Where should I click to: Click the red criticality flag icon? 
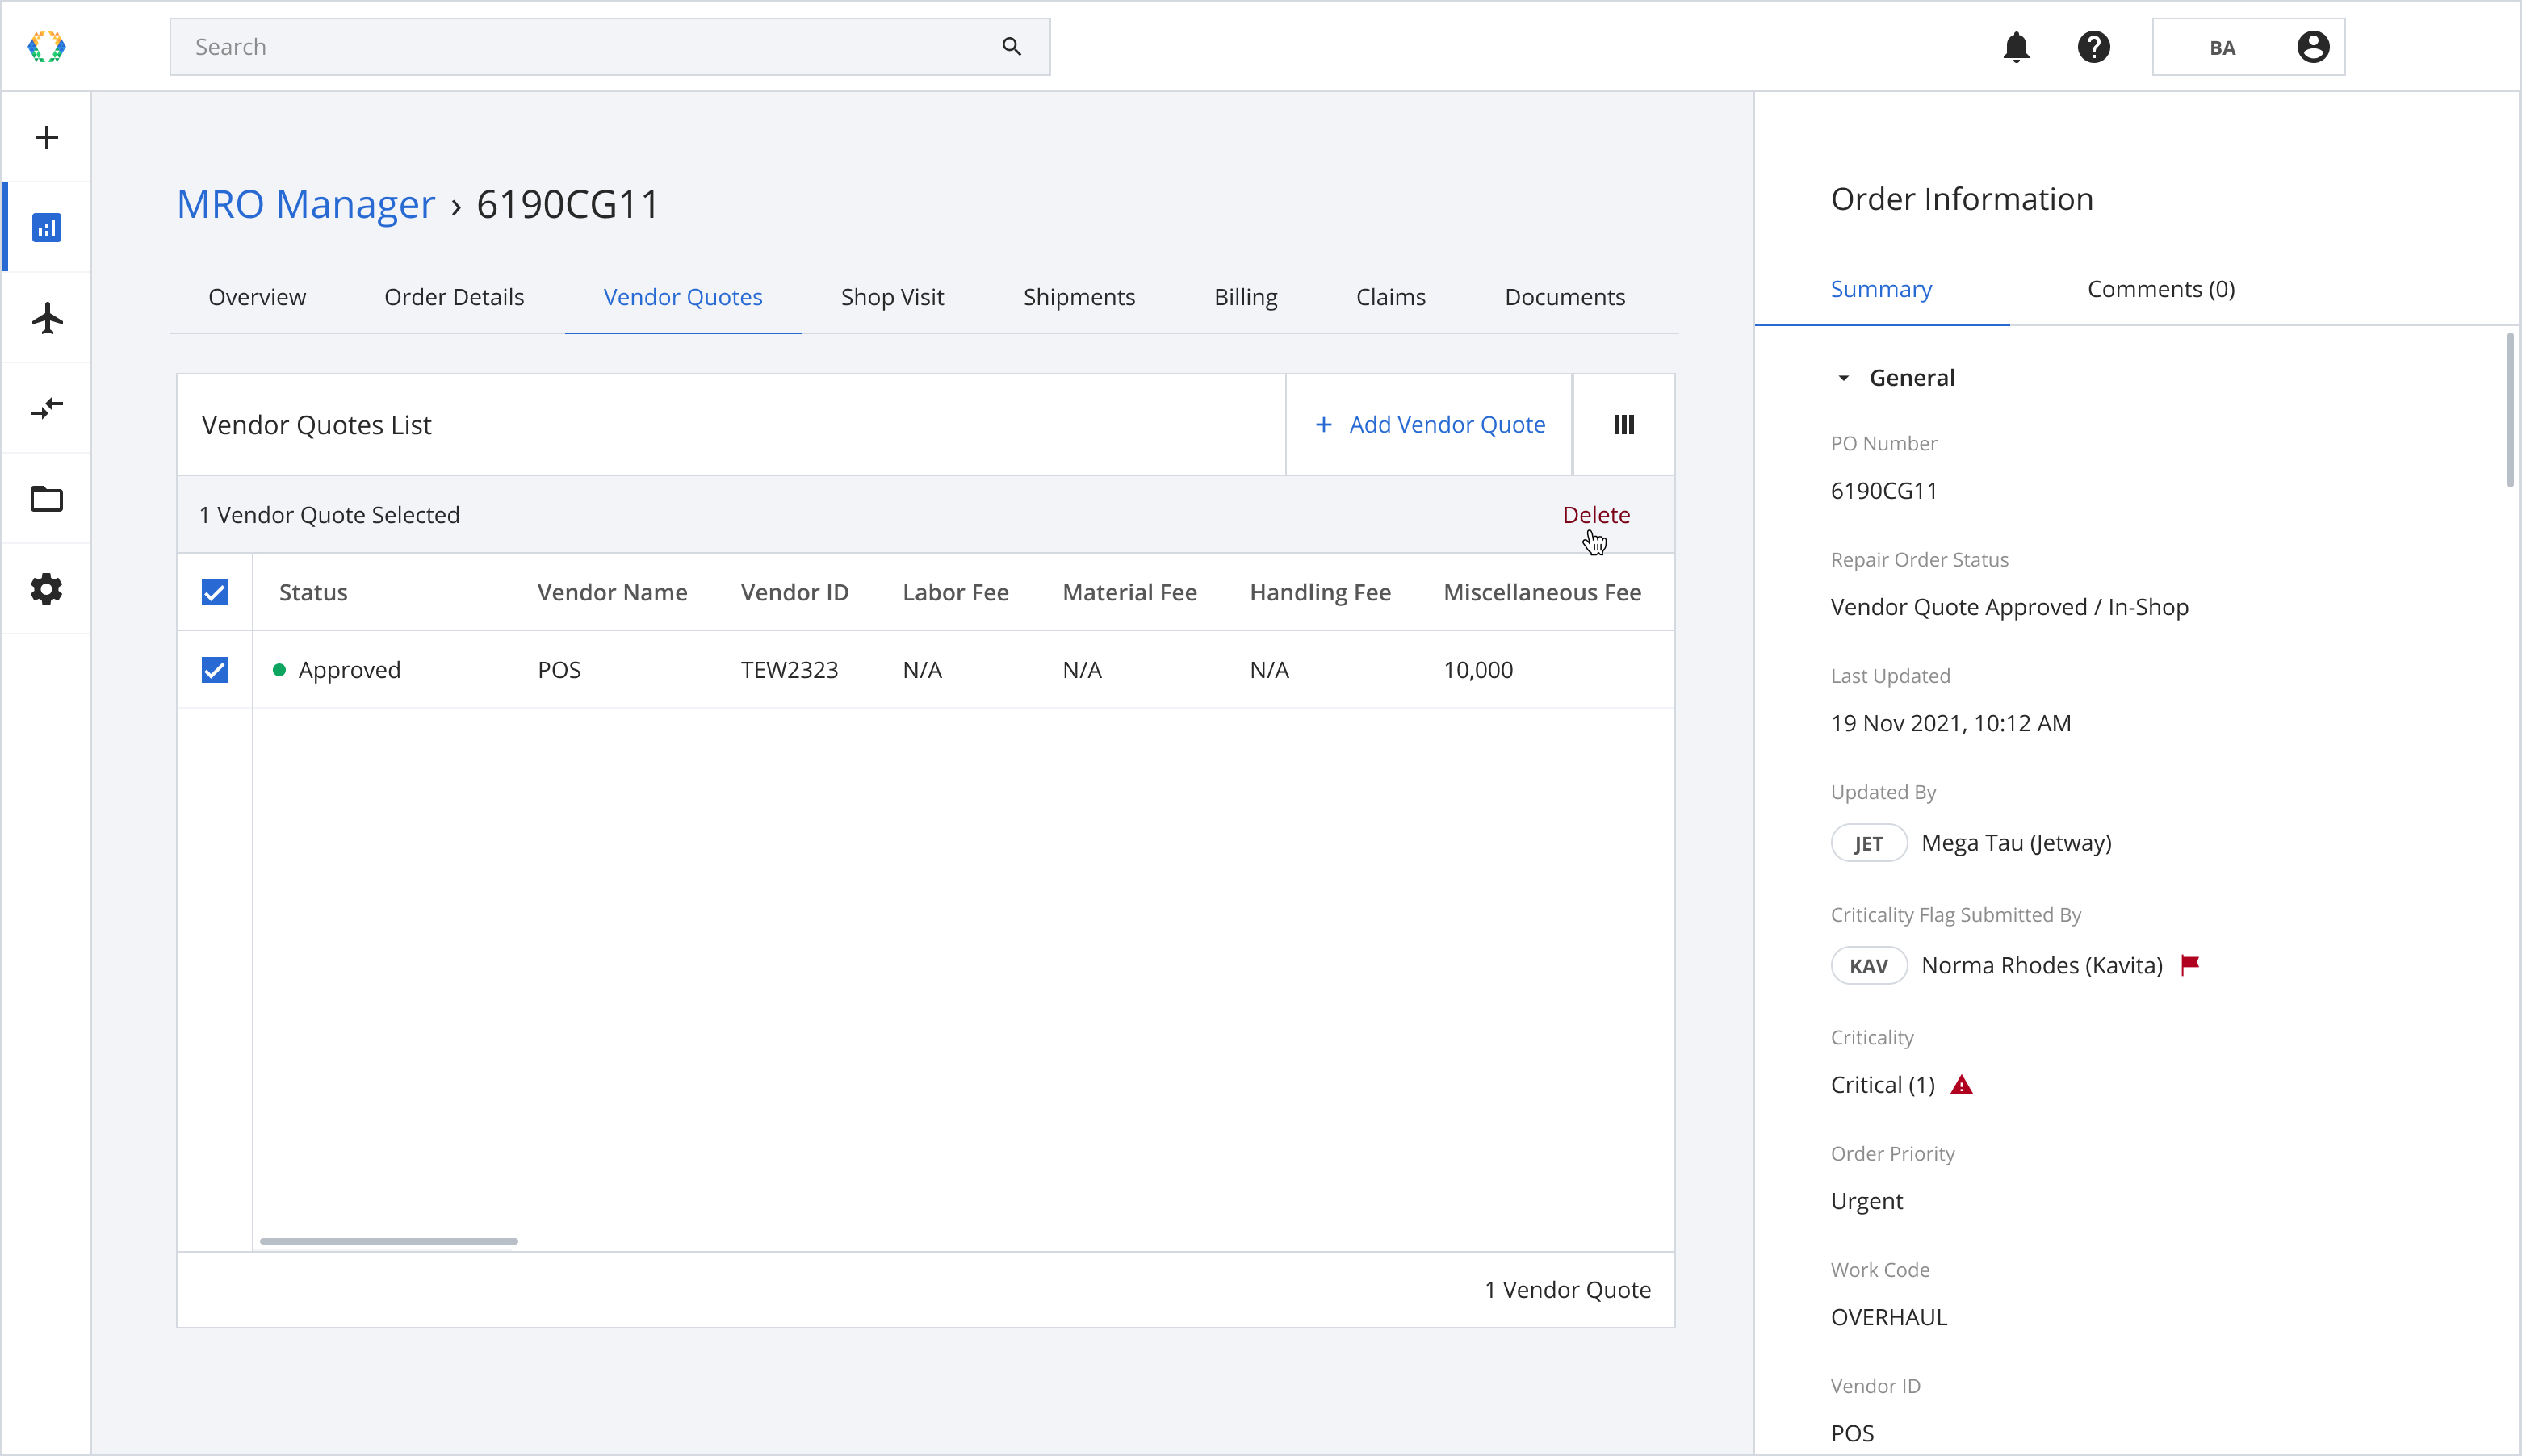click(x=2190, y=964)
